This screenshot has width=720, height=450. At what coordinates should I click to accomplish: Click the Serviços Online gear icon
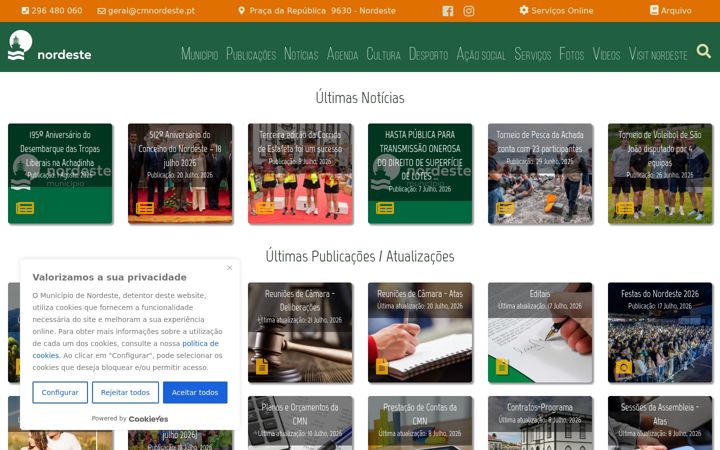pos(524,10)
